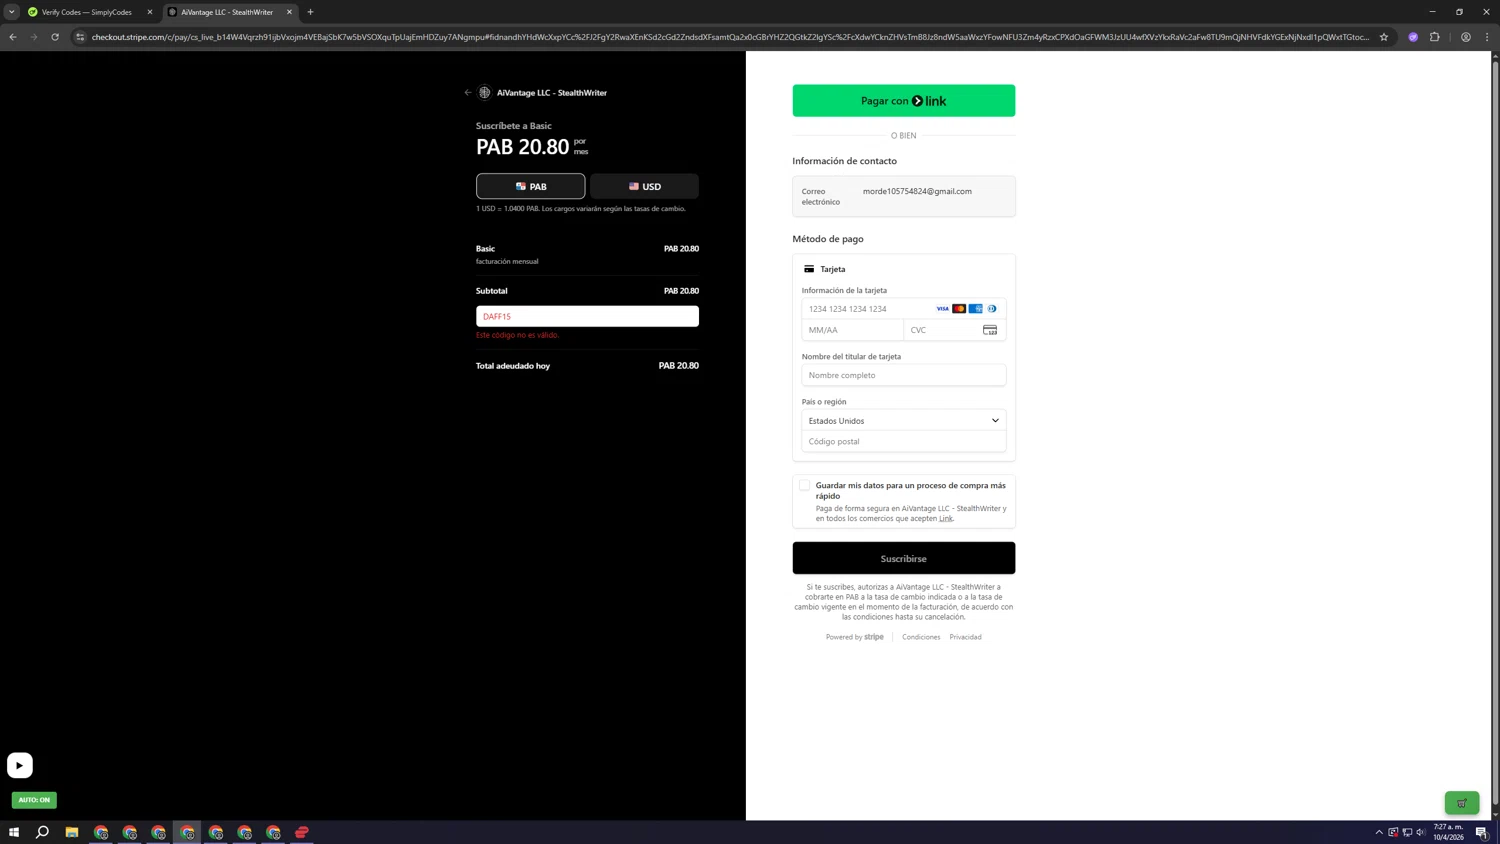
Task: Open the tab search dropdown arrow
Action: [x=12, y=12]
